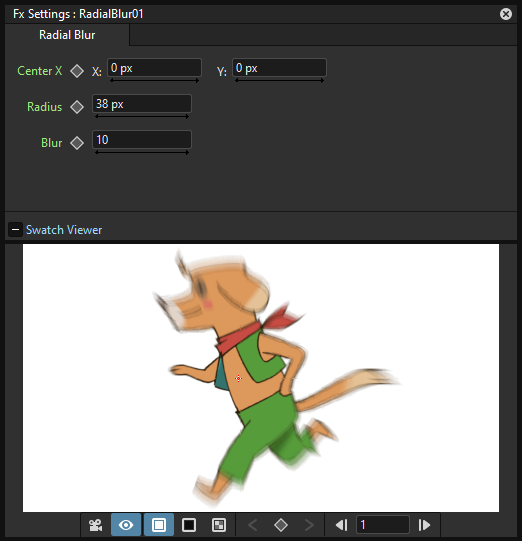Click the Center X value field
The width and height of the screenshot is (522, 541).
click(x=154, y=68)
